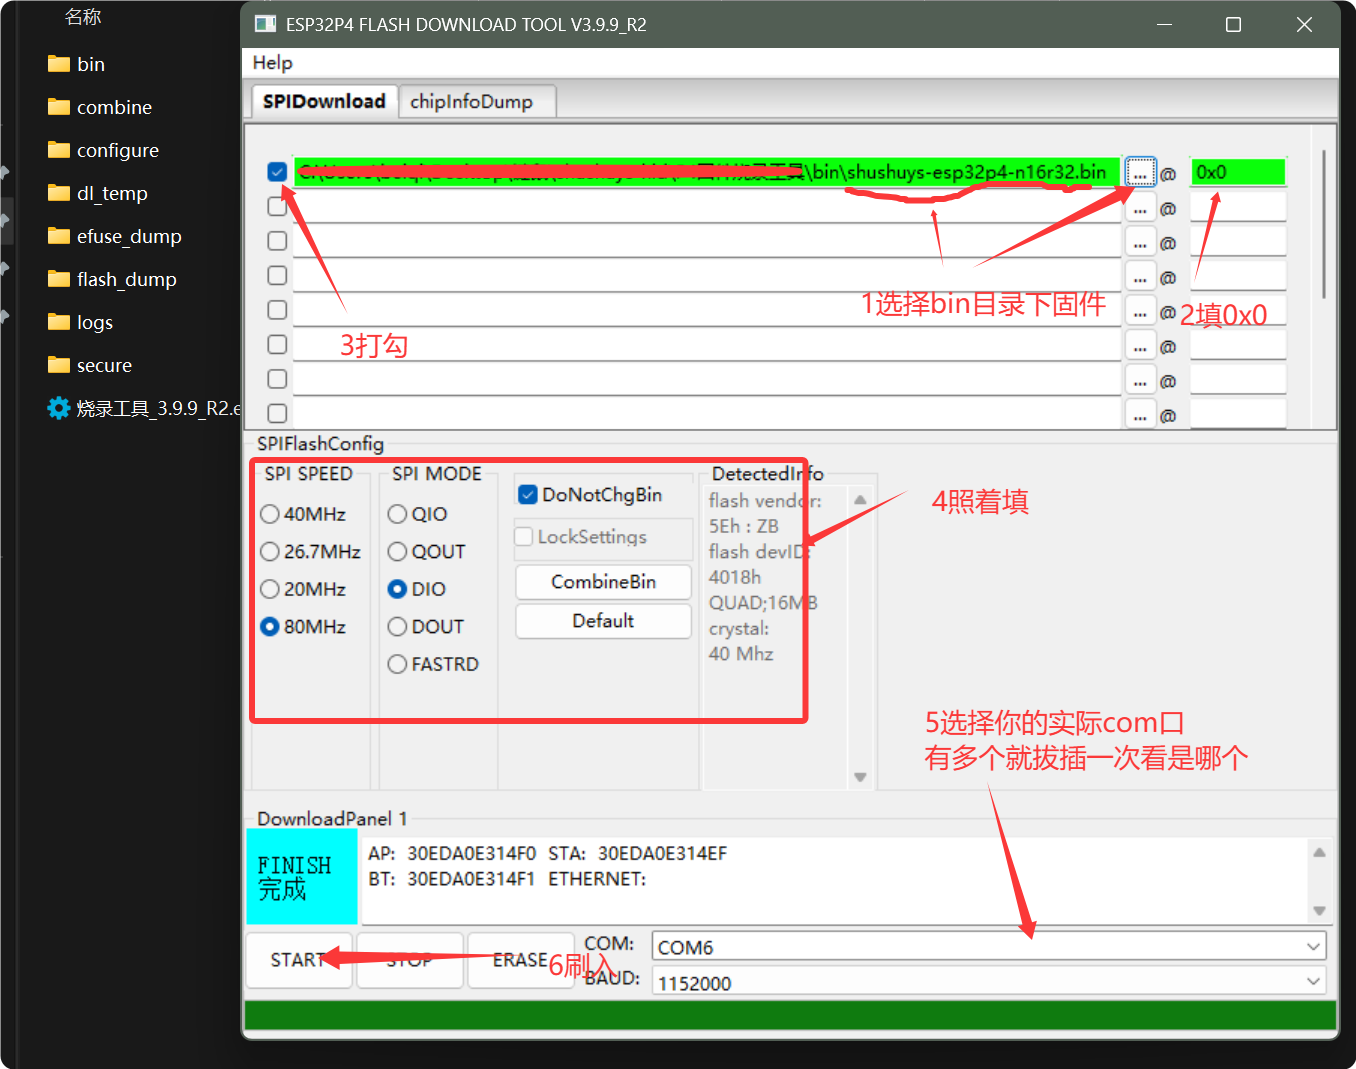The width and height of the screenshot is (1356, 1069).
Task: Click the STOP button
Action: pyautogui.click(x=409, y=960)
